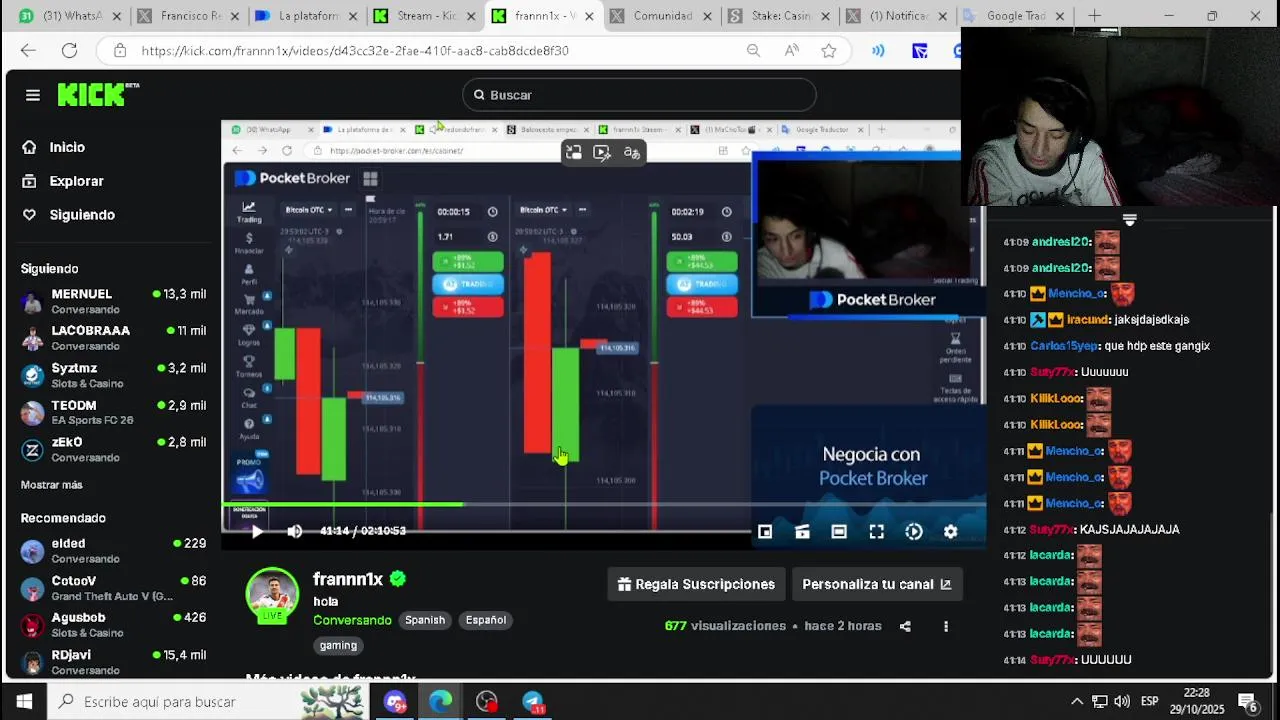Open the Windows Start menu

tap(24, 702)
